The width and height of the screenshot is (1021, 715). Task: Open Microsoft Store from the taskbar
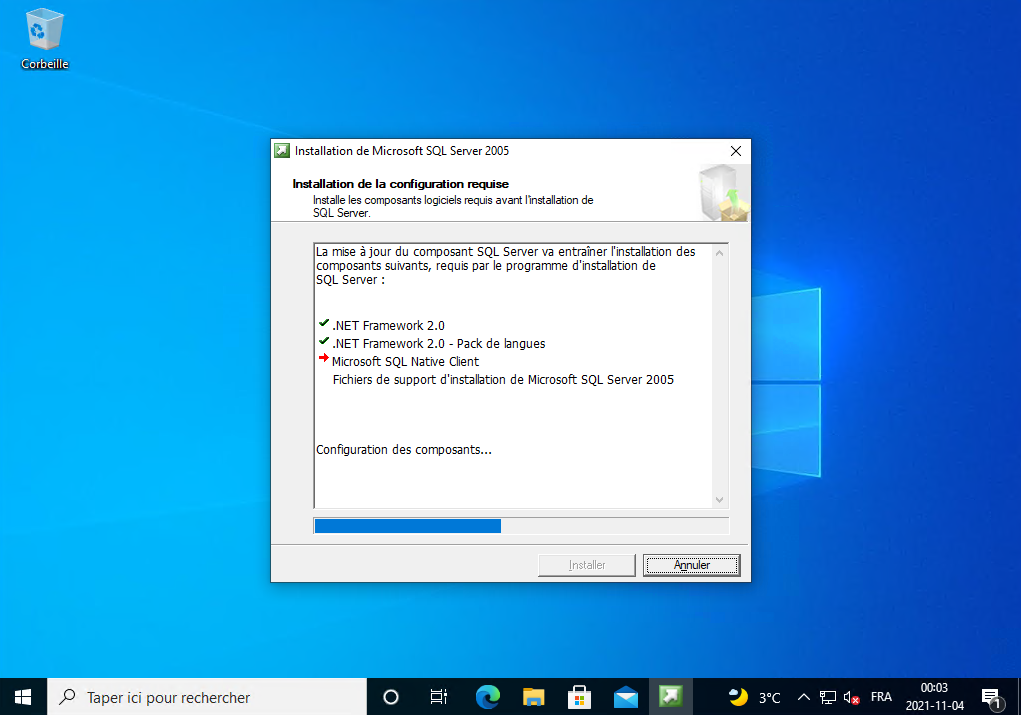click(x=579, y=697)
